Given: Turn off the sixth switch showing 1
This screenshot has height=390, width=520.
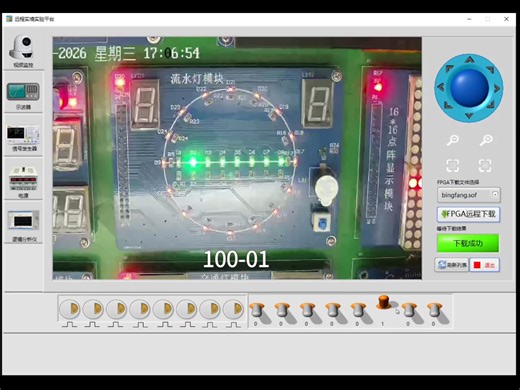Looking at the screenshot, I should coord(384,303).
